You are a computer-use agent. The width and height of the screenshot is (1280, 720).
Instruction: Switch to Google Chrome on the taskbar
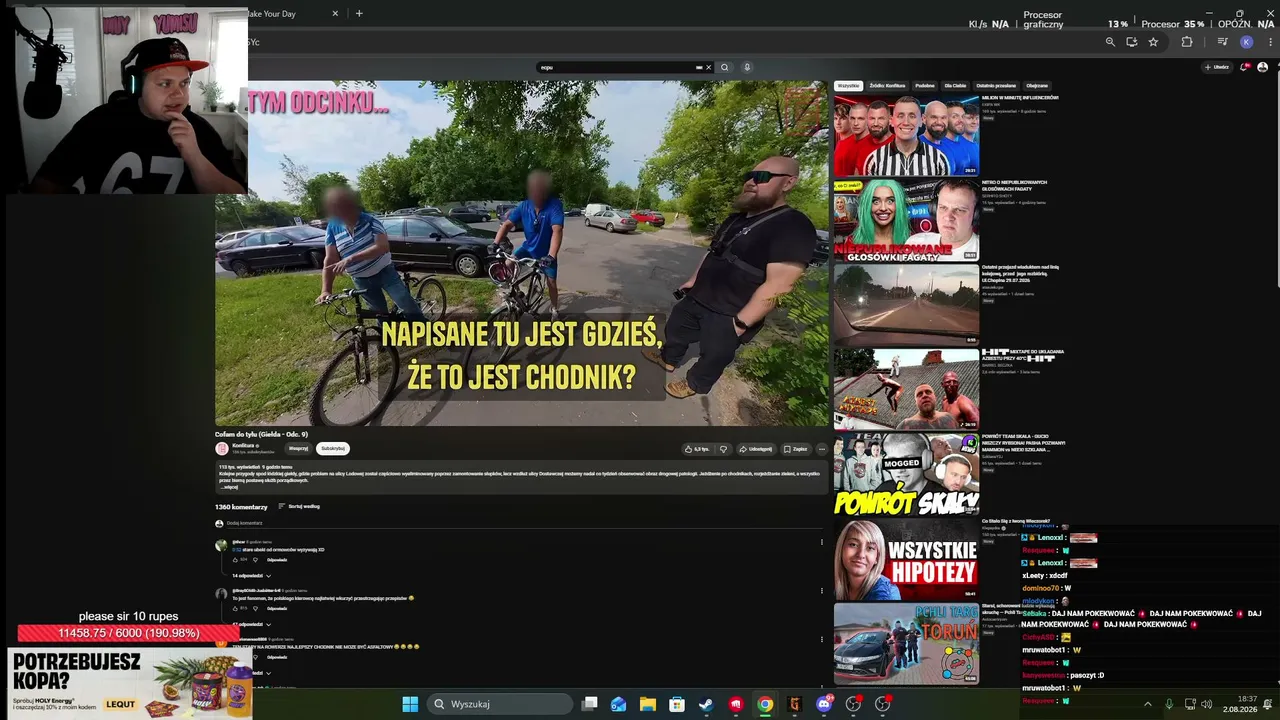click(765, 704)
